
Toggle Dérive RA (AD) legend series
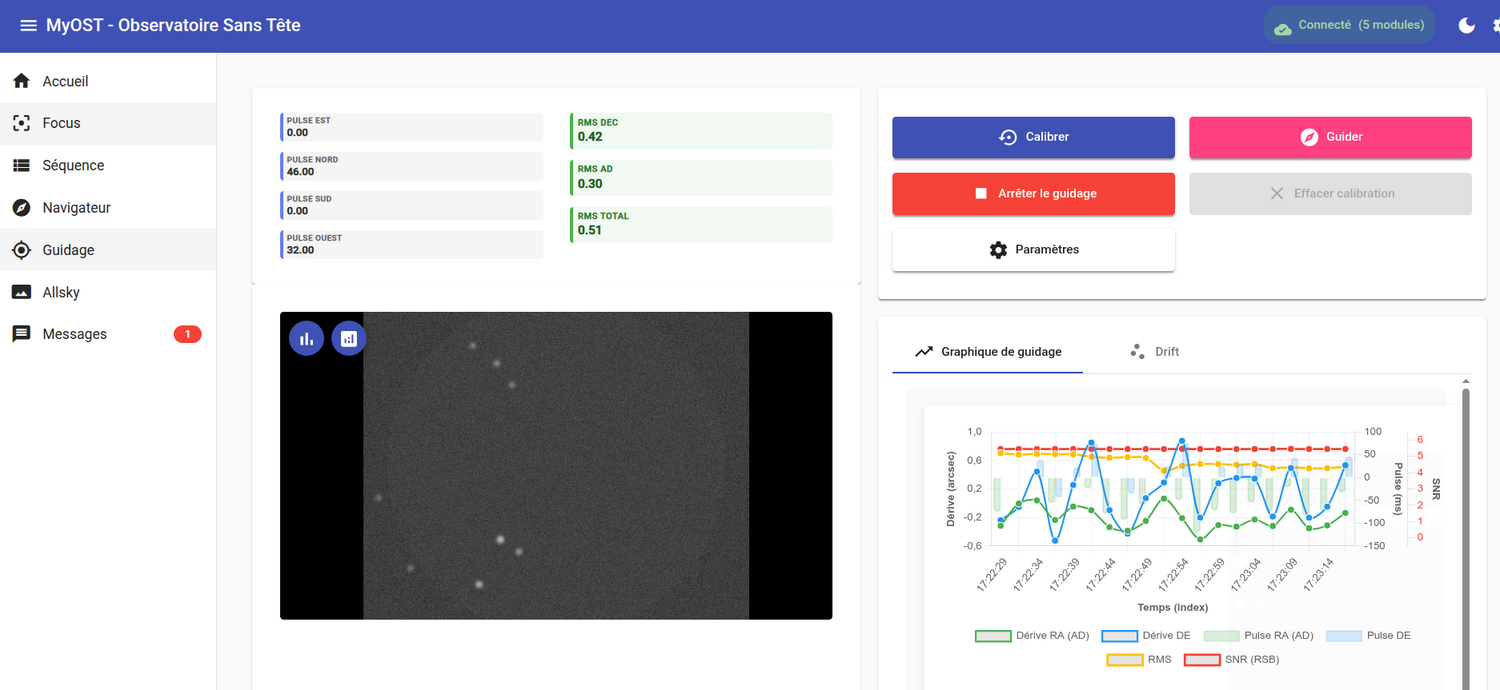tap(1032, 635)
